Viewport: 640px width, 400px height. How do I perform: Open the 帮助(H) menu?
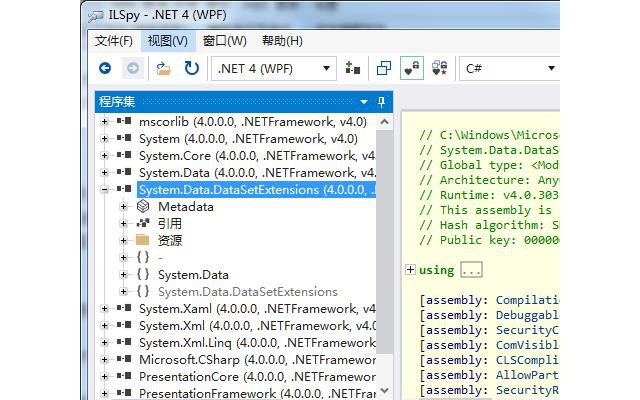coord(282,41)
